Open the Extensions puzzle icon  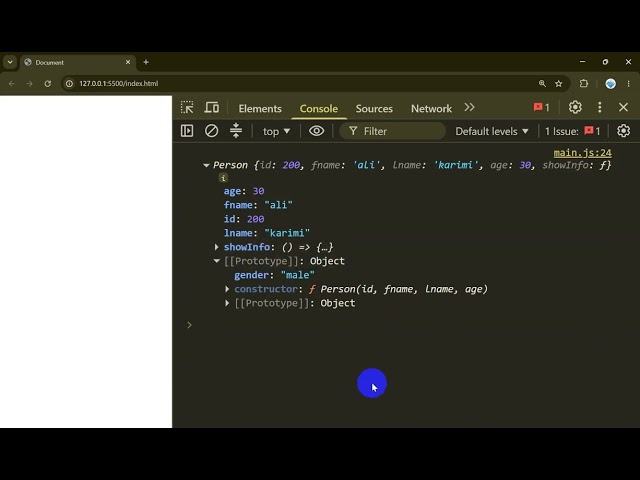584,84
